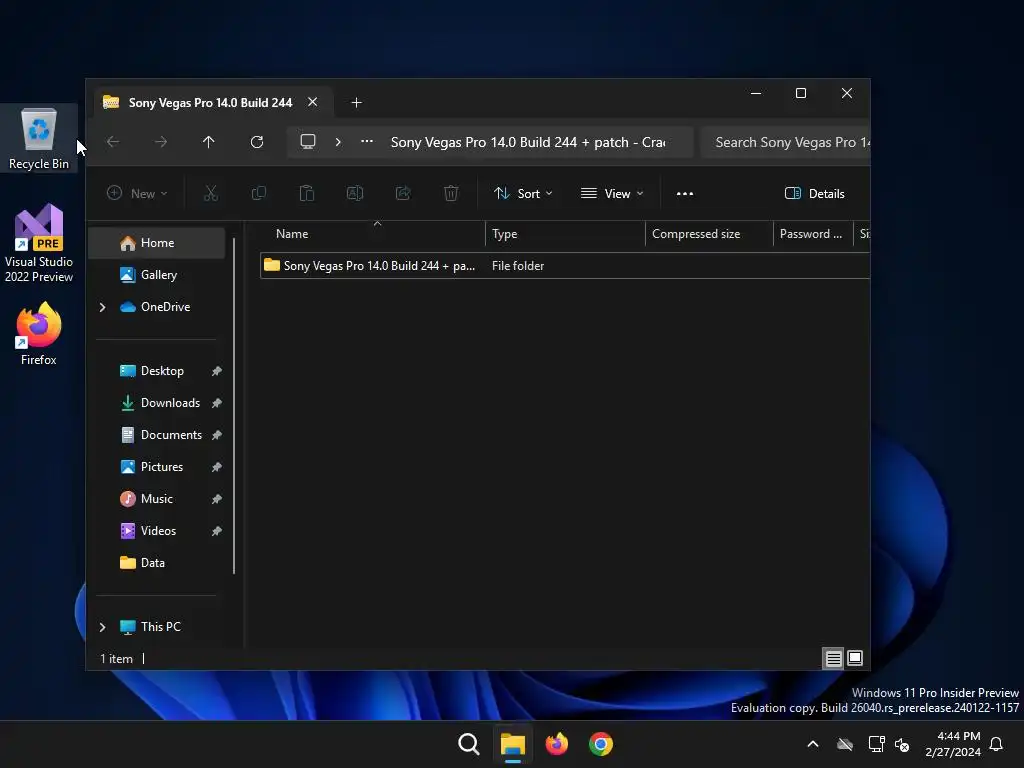Click the Forward navigation arrow
1024x768 pixels.
(161, 142)
